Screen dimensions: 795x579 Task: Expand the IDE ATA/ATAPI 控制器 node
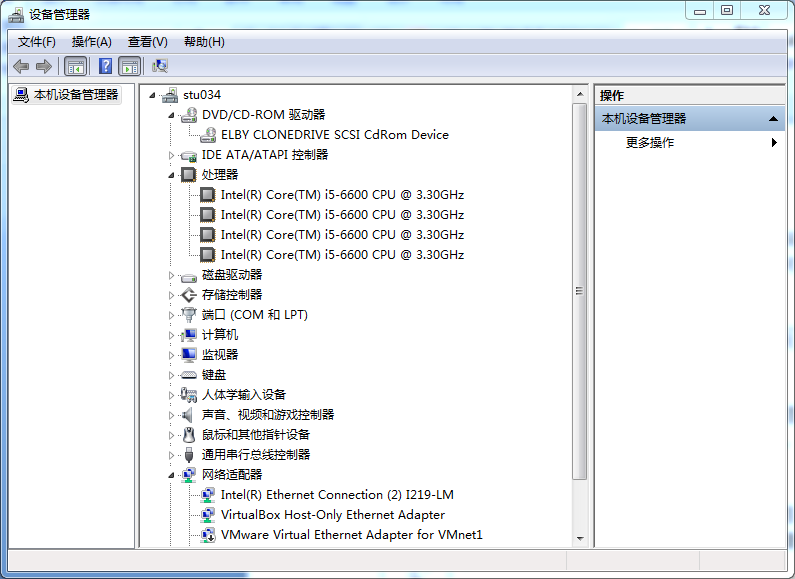pyautogui.click(x=171, y=155)
